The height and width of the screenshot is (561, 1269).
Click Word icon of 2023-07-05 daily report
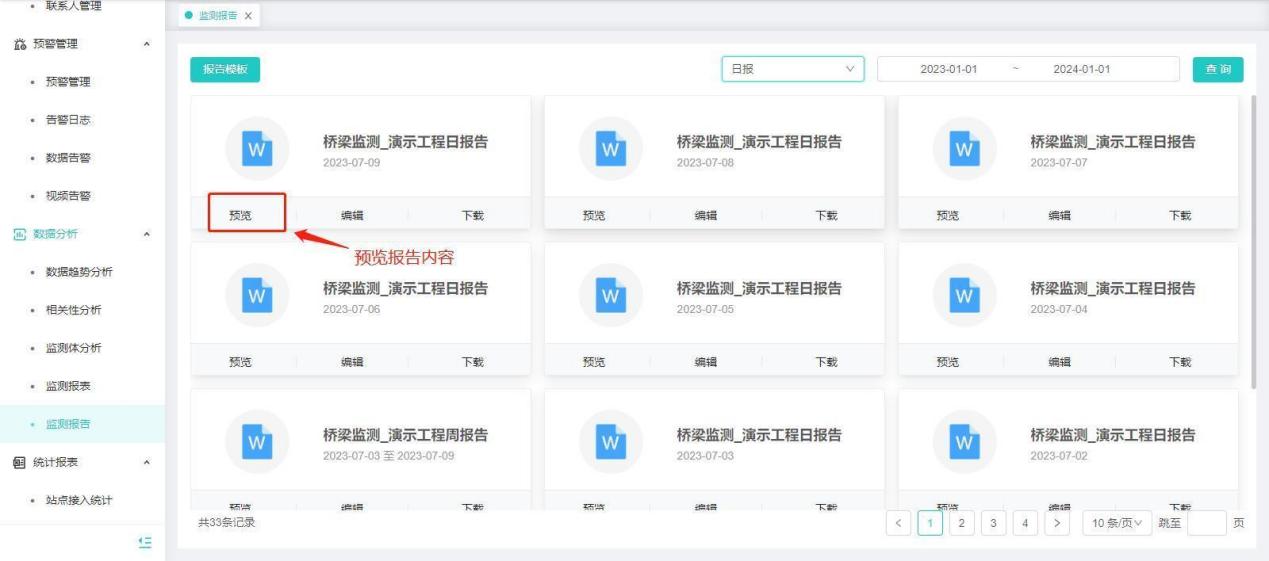coord(610,296)
